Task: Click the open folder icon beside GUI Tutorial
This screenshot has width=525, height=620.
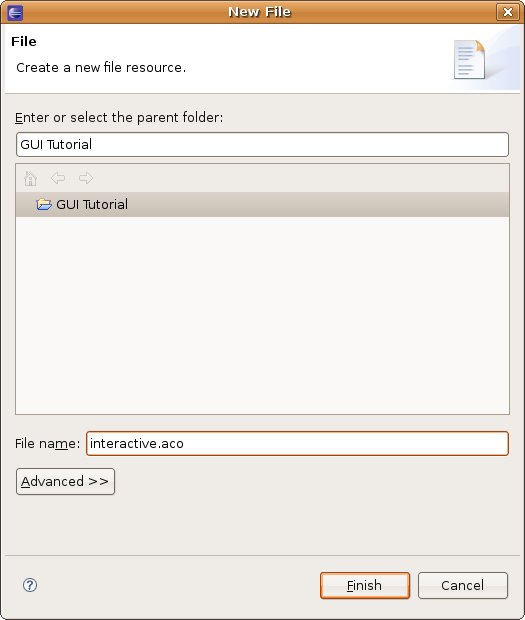Action: click(x=44, y=204)
